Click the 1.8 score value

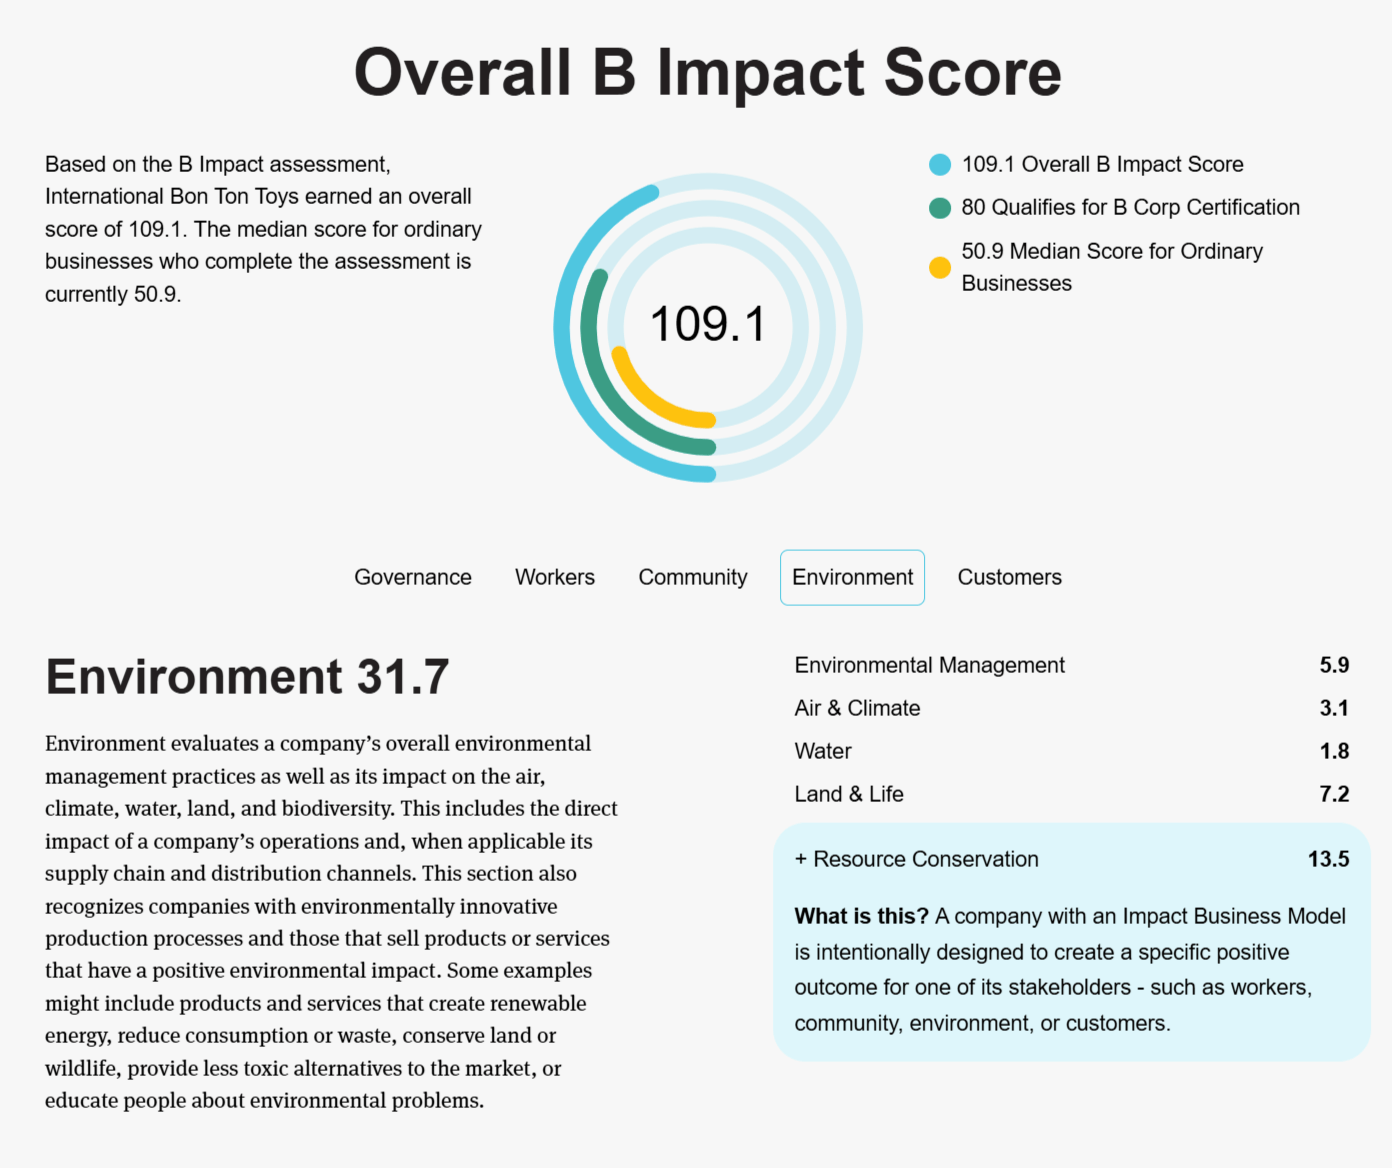[1334, 751]
